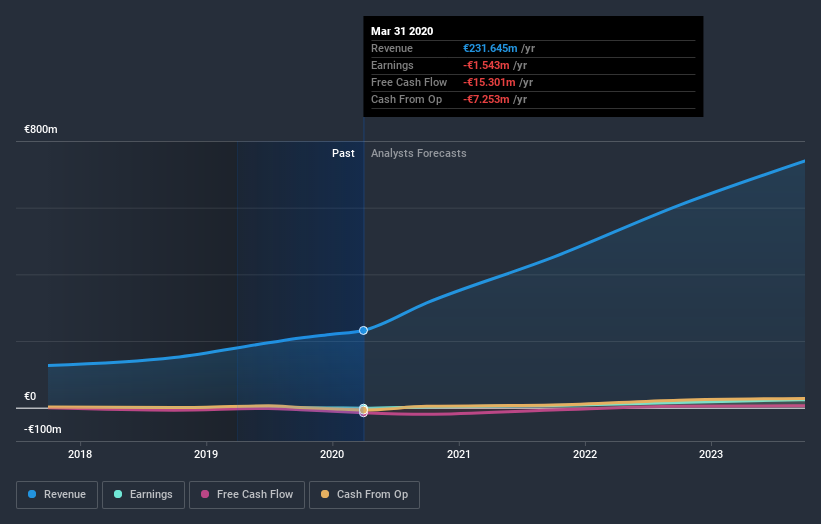The height and width of the screenshot is (524, 821).
Task: Click the Earnings row label in tooltip
Action: 392,65
